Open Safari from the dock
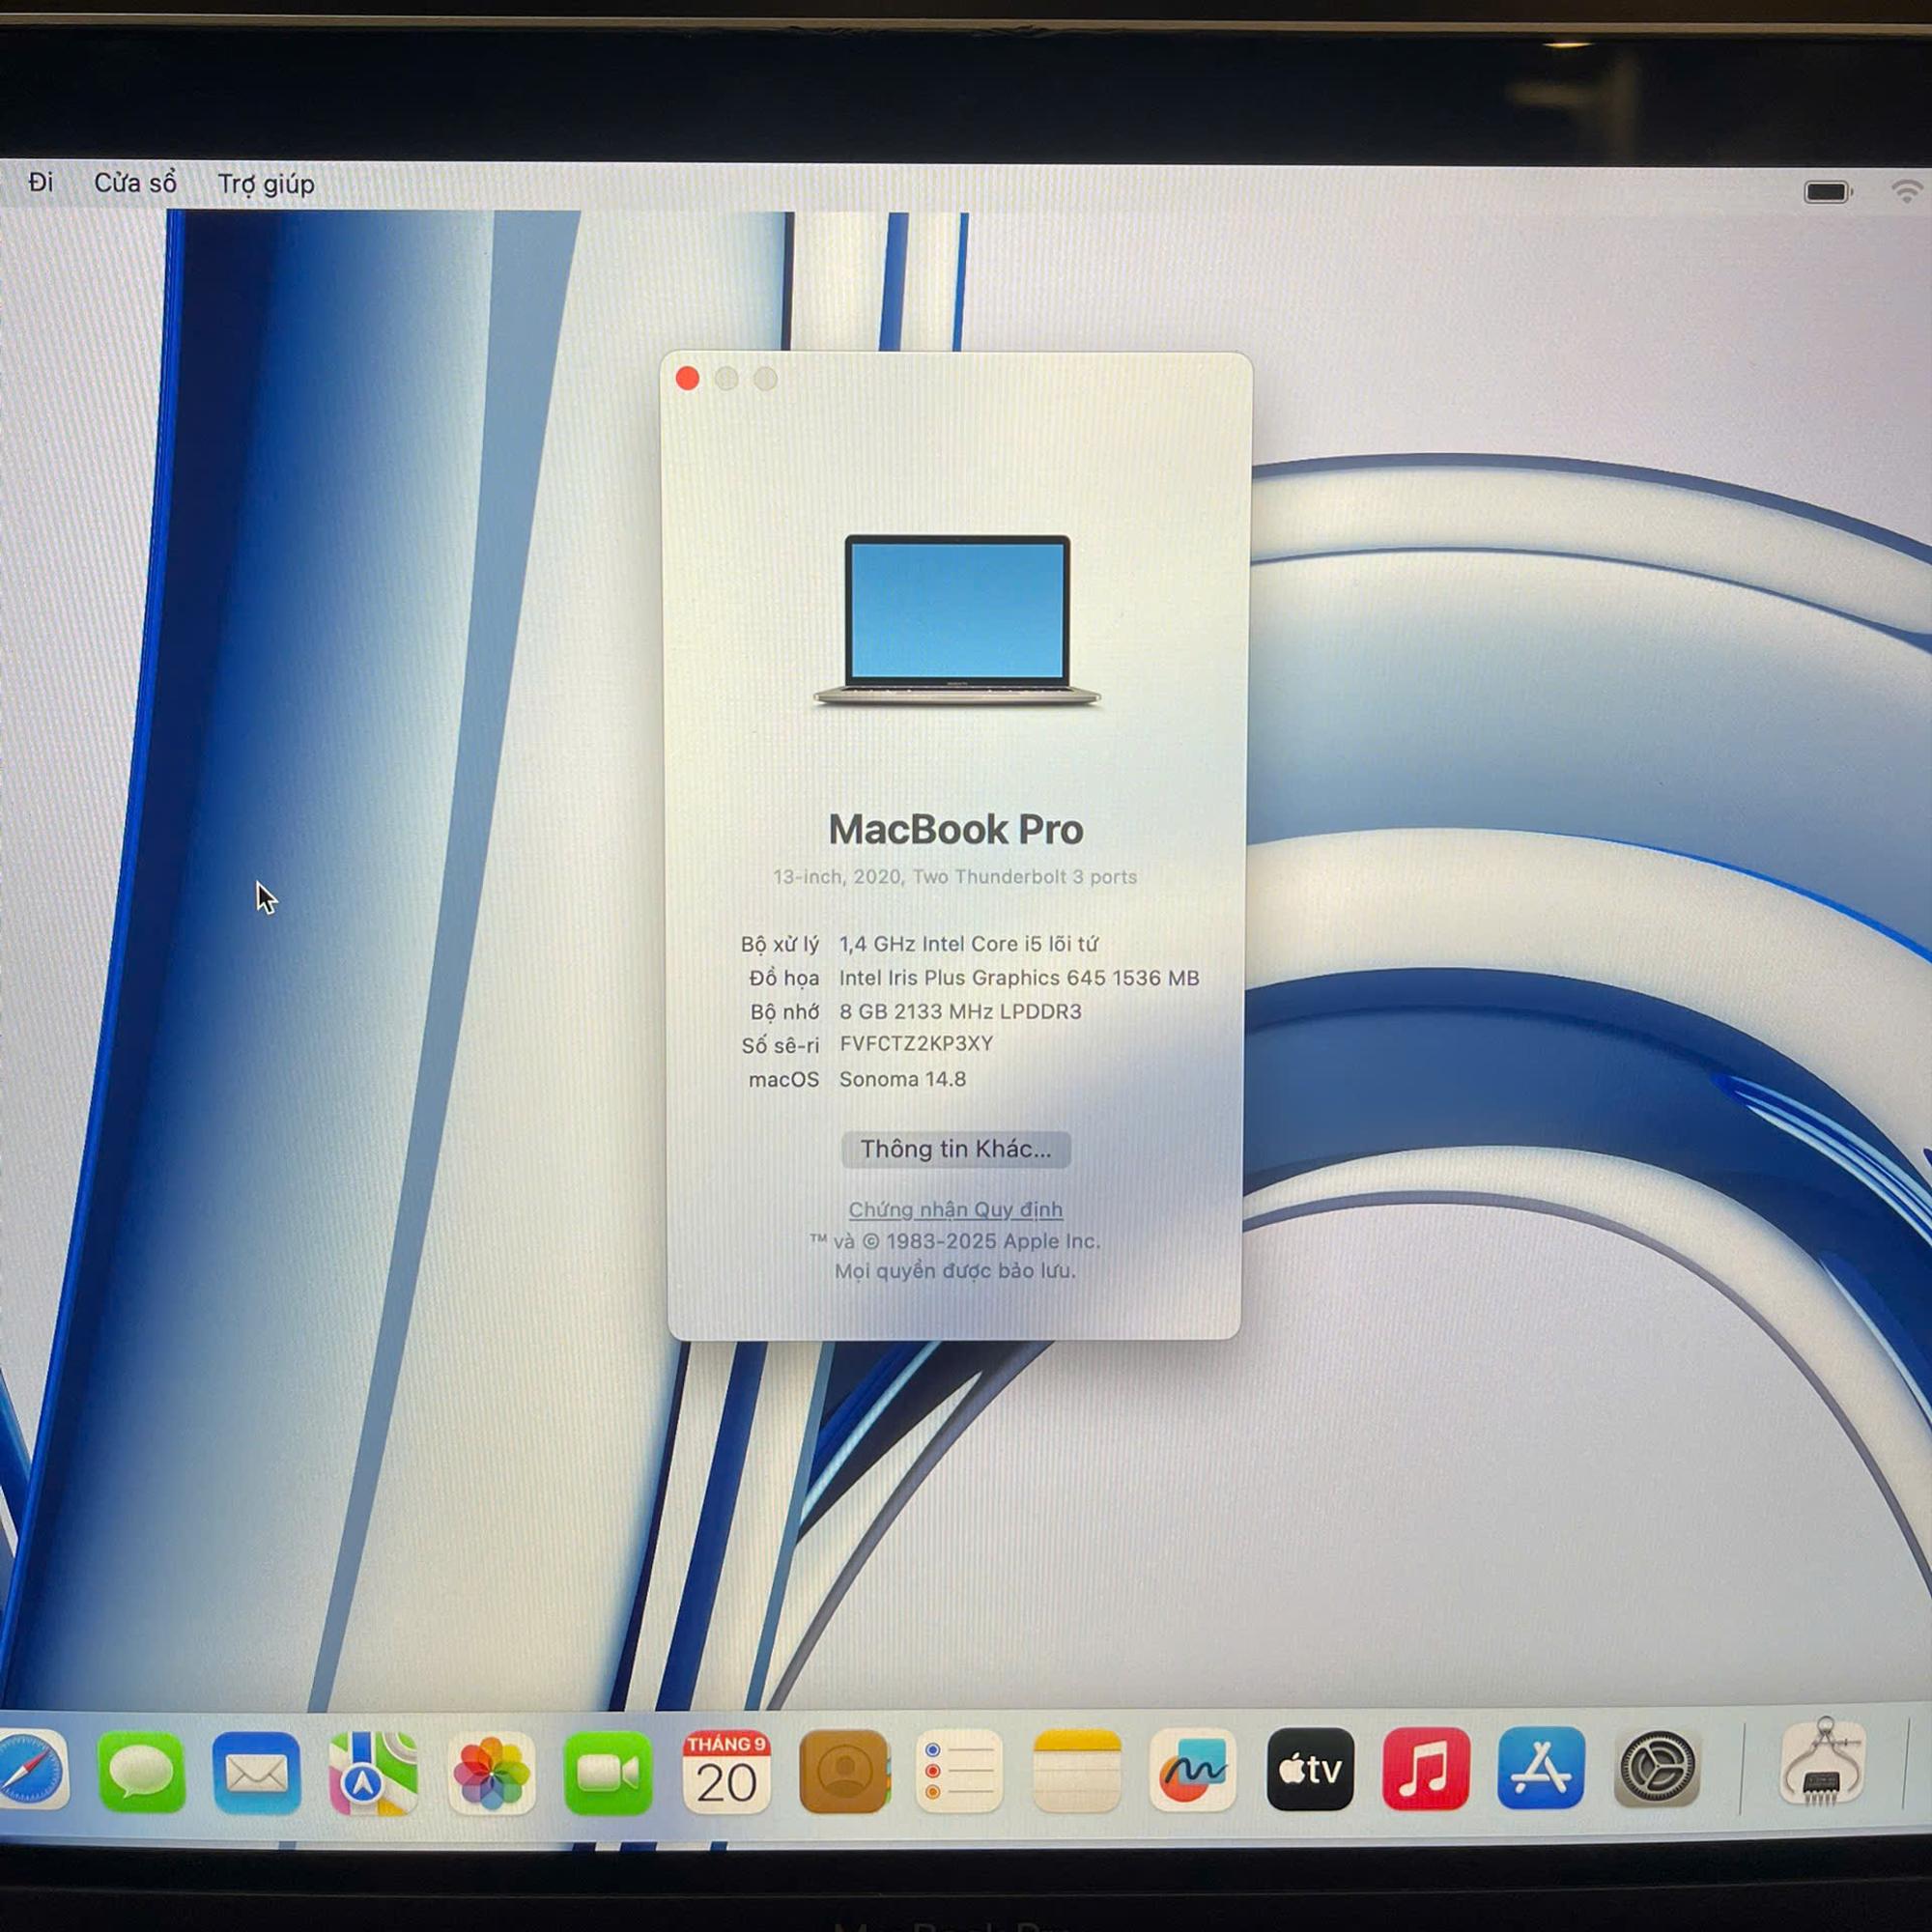Image resolution: width=1932 pixels, height=1932 pixels. pyautogui.click(x=30, y=1772)
